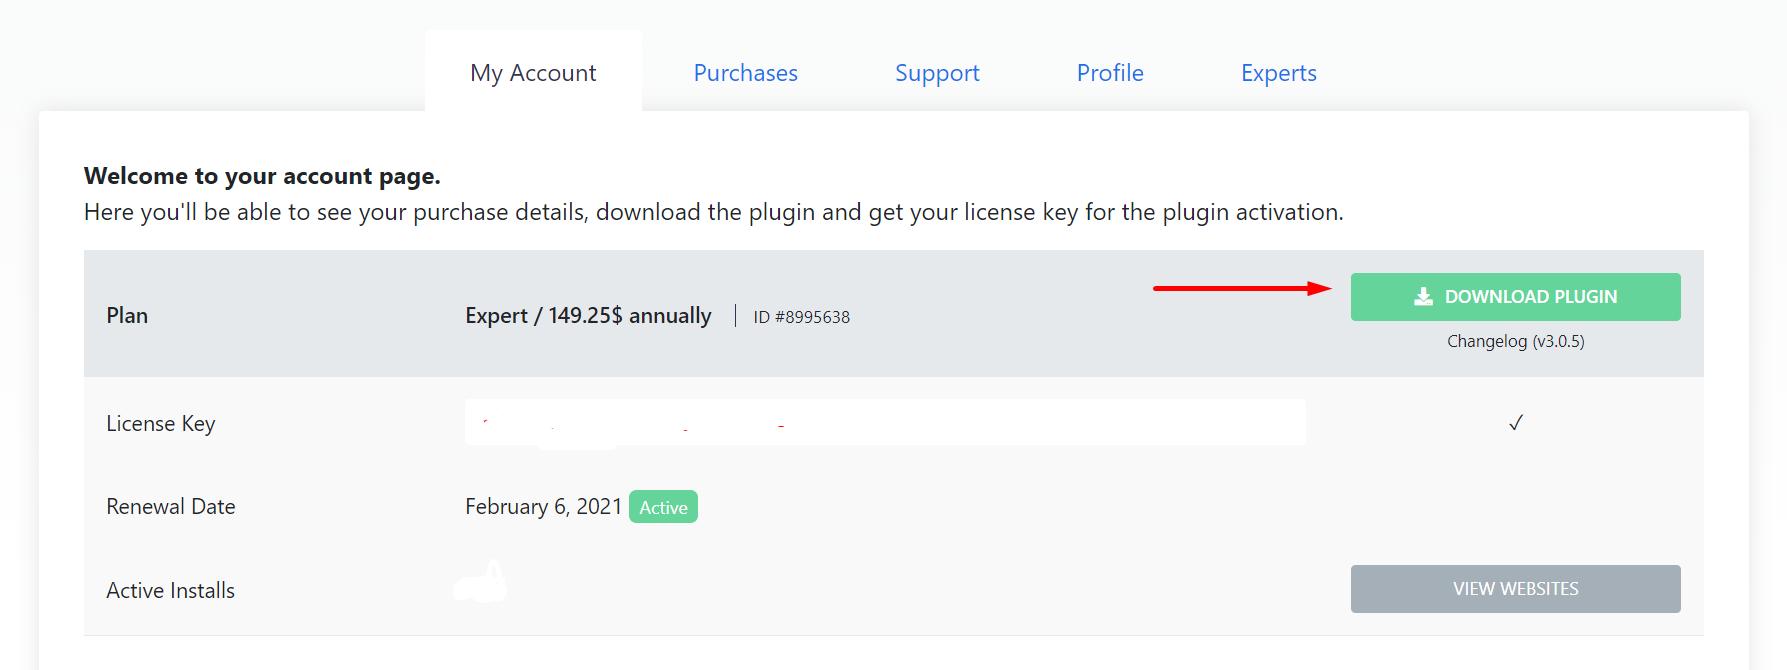1787x670 pixels.
Task: Click the View Websites button
Action: (x=1515, y=589)
